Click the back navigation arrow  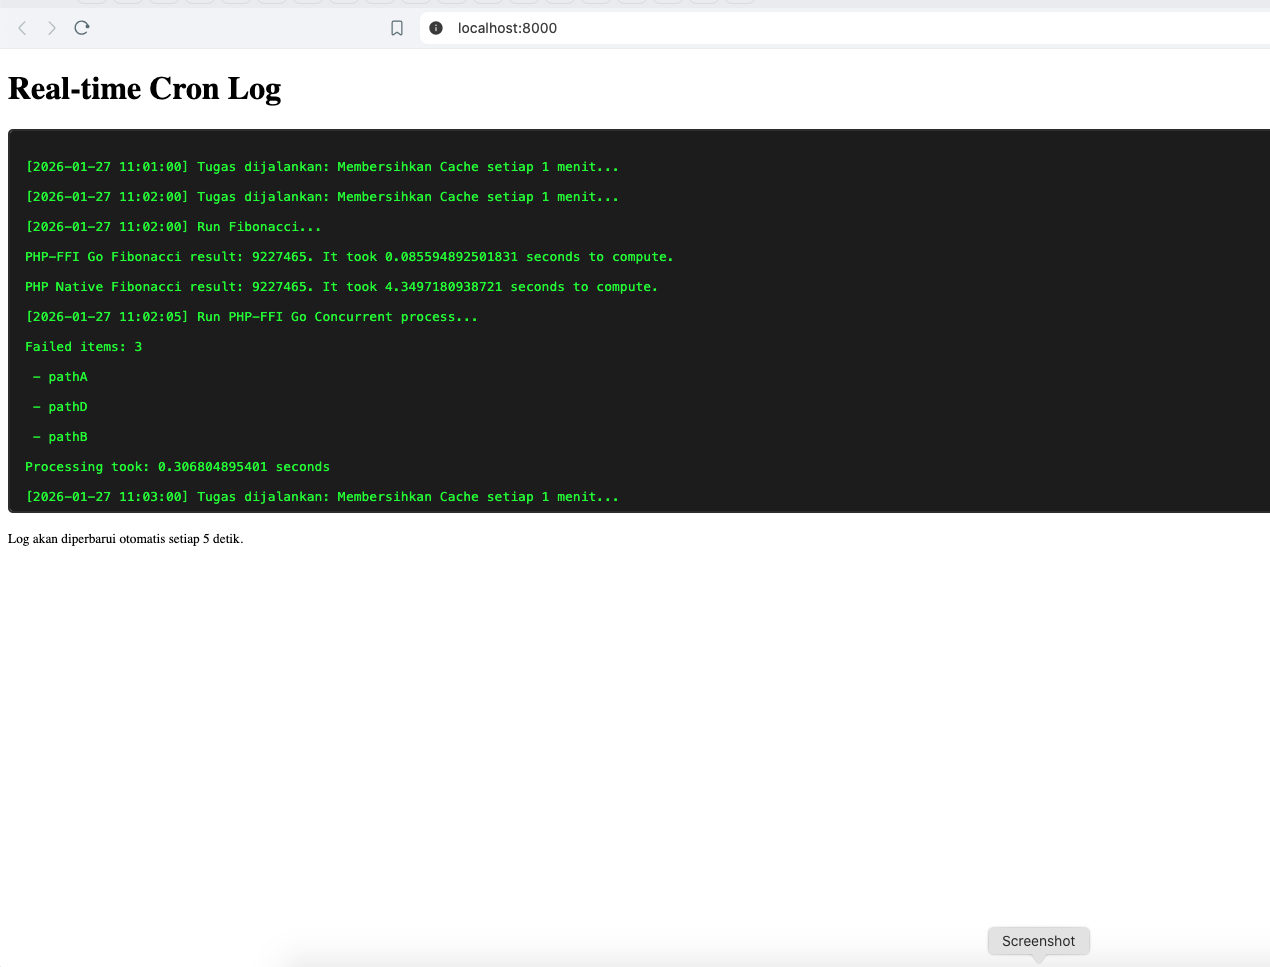pyautogui.click(x=21, y=28)
